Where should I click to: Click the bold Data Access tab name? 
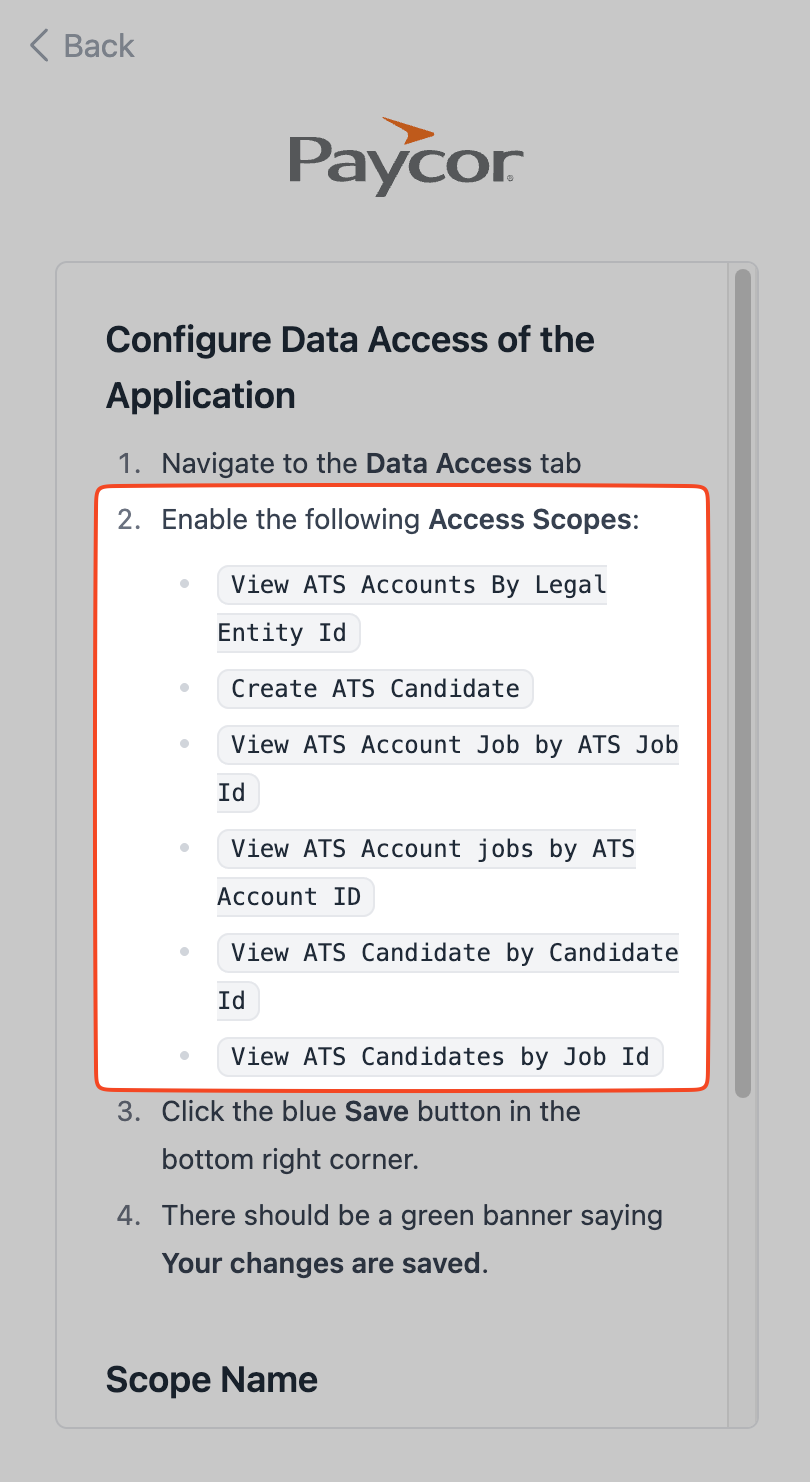[448, 464]
